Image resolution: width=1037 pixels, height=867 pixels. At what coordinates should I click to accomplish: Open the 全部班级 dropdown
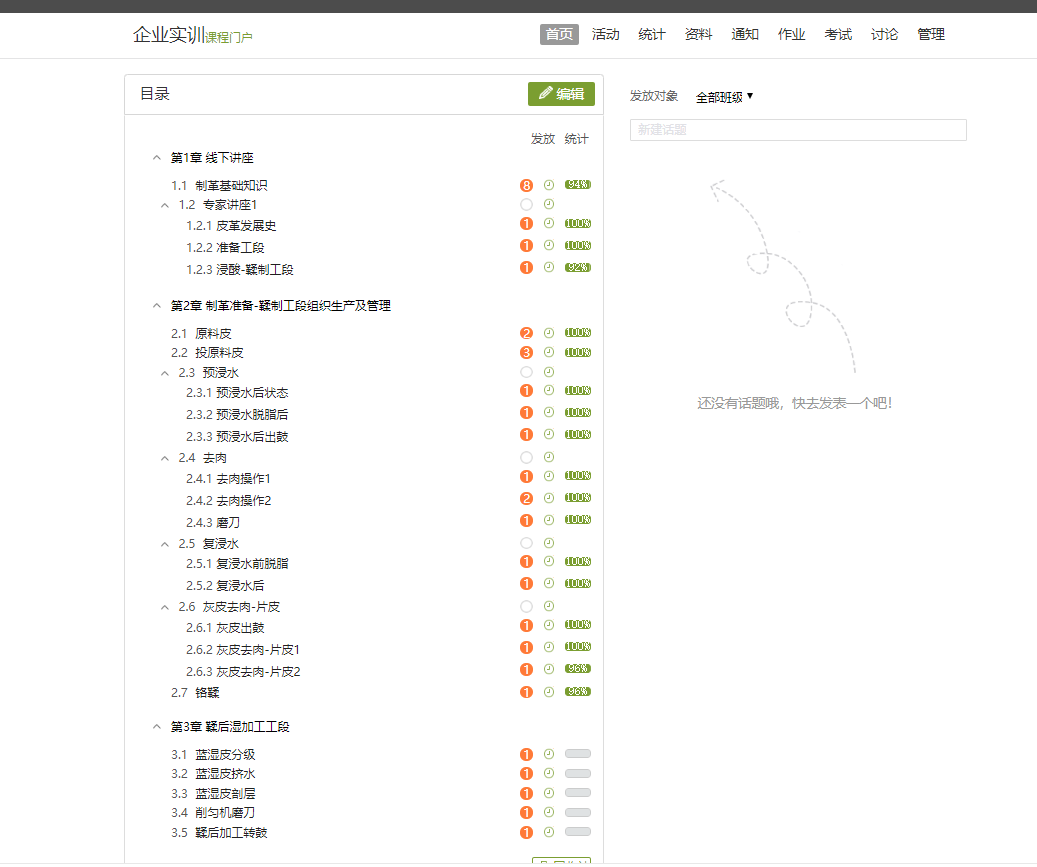(x=724, y=97)
